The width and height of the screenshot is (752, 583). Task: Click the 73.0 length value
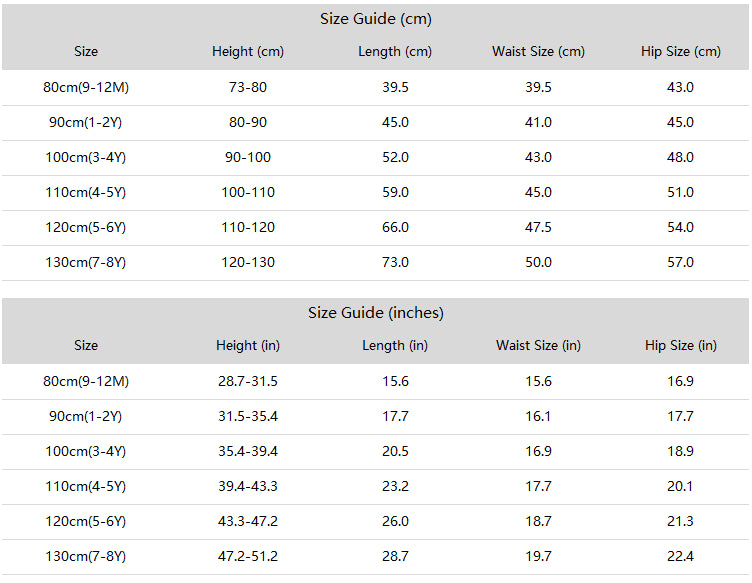point(395,262)
